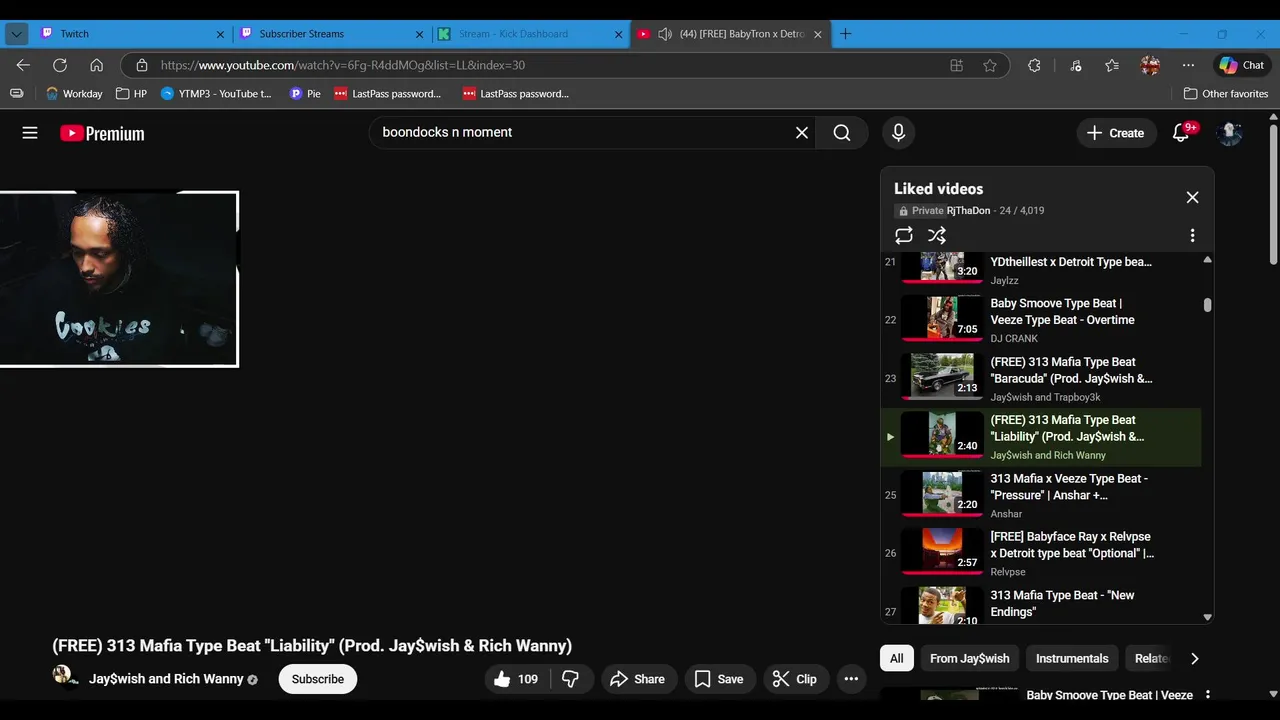Toggle playlist loop
The image size is (1280, 720).
[x=904, y=235]
